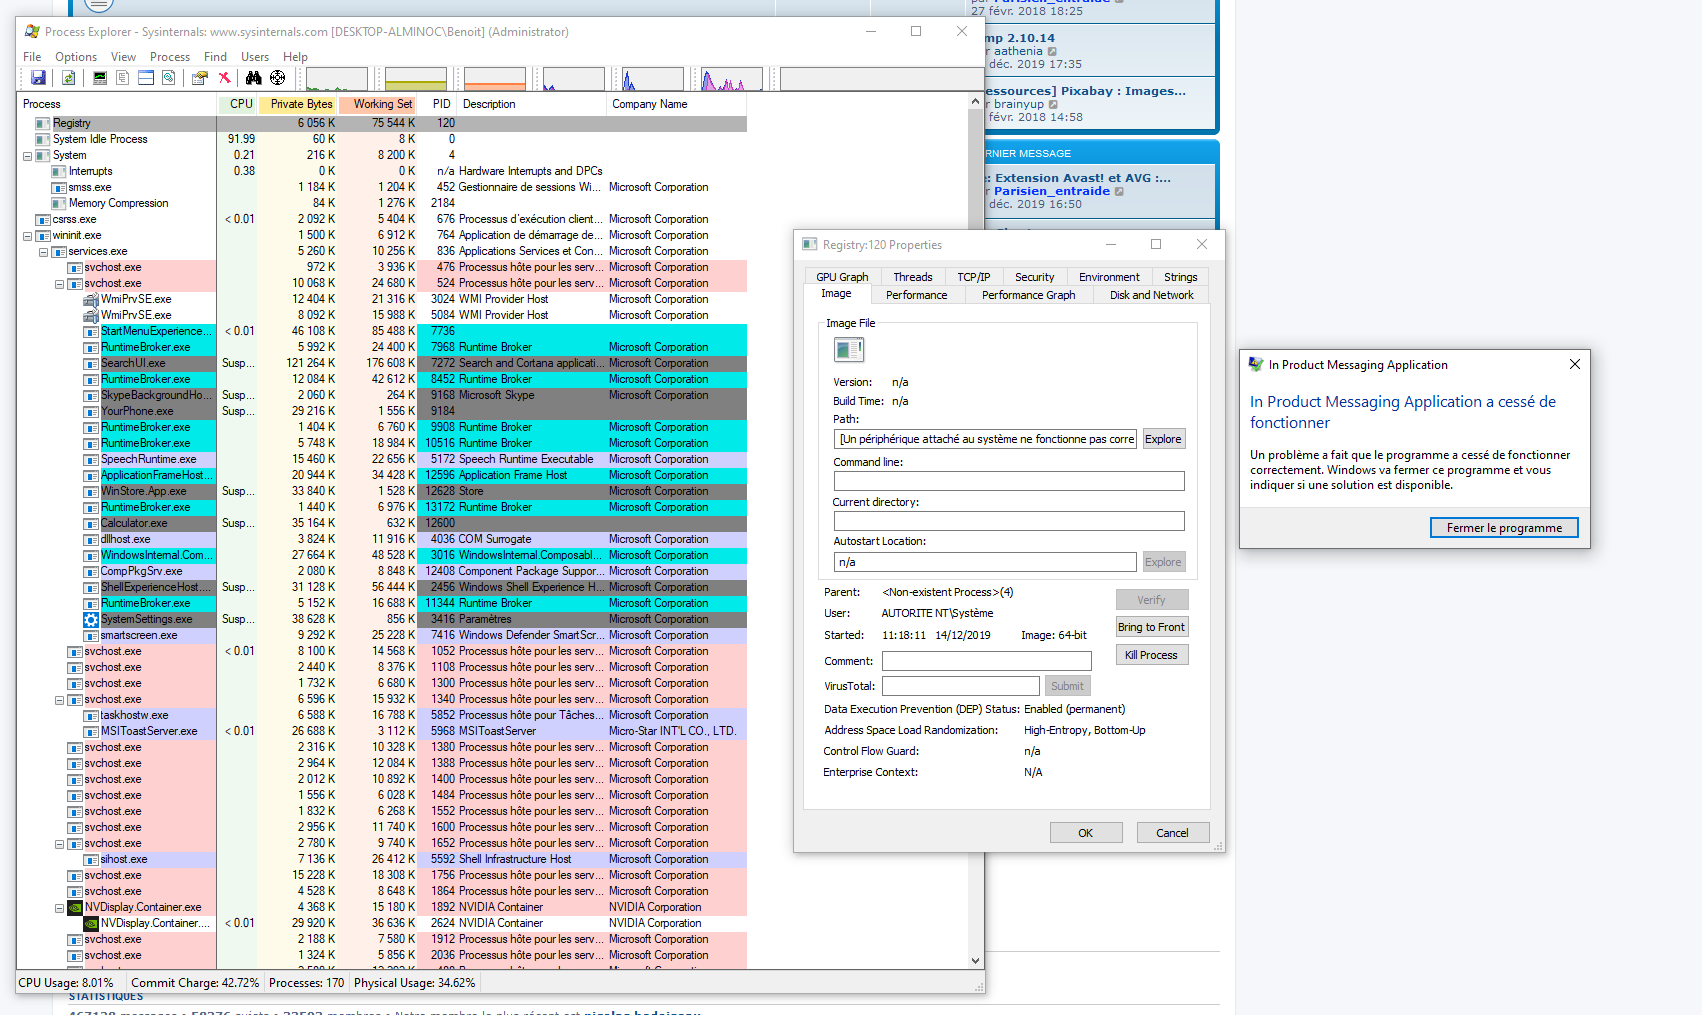The image size is (1702, 1015).
Task: Open the File menu
Action: tap(32, 57)
